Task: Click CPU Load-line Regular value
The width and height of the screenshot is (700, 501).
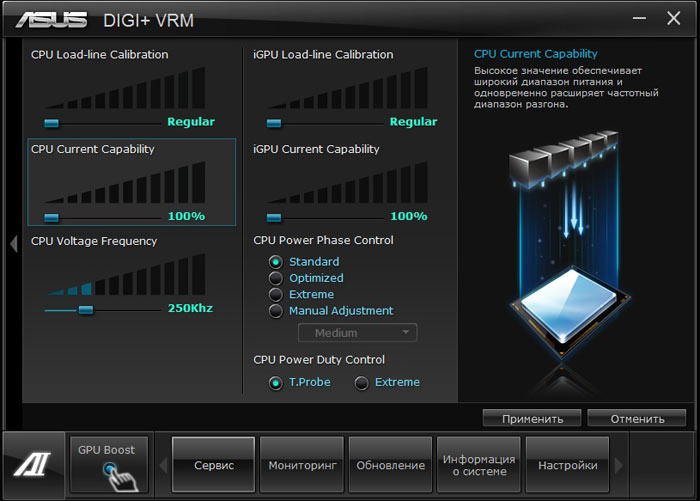Action: (x=191, y=121)
